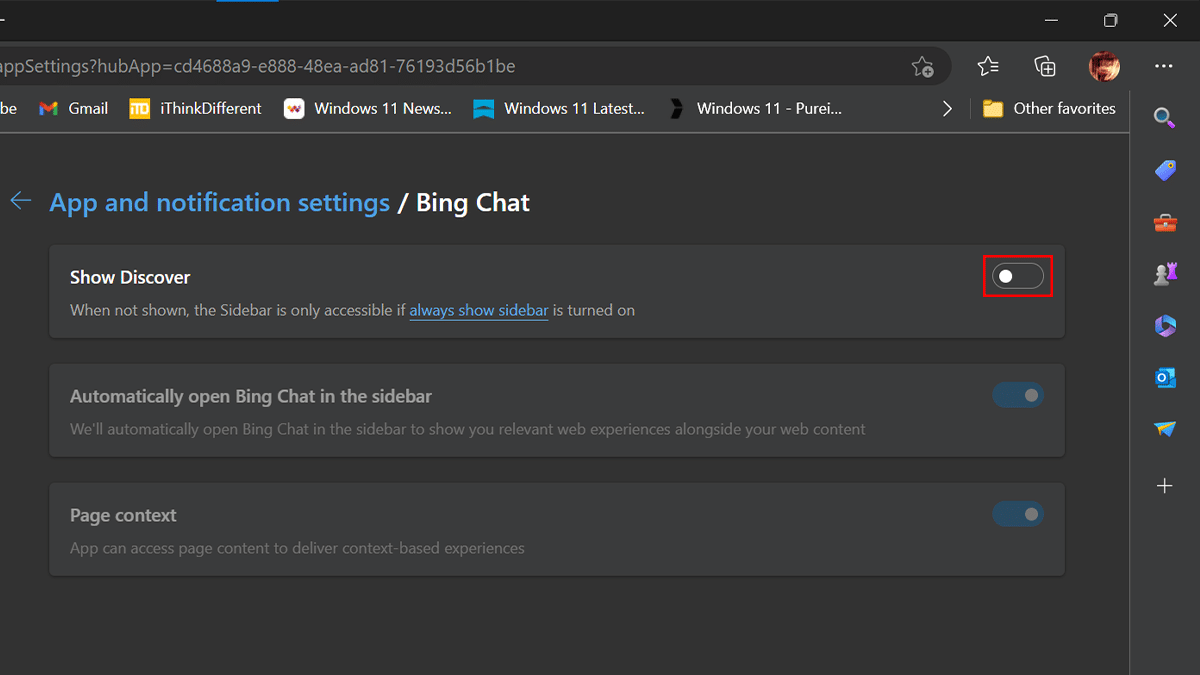
Task: Toggle the Page context switch
Action: (1017, 514)
